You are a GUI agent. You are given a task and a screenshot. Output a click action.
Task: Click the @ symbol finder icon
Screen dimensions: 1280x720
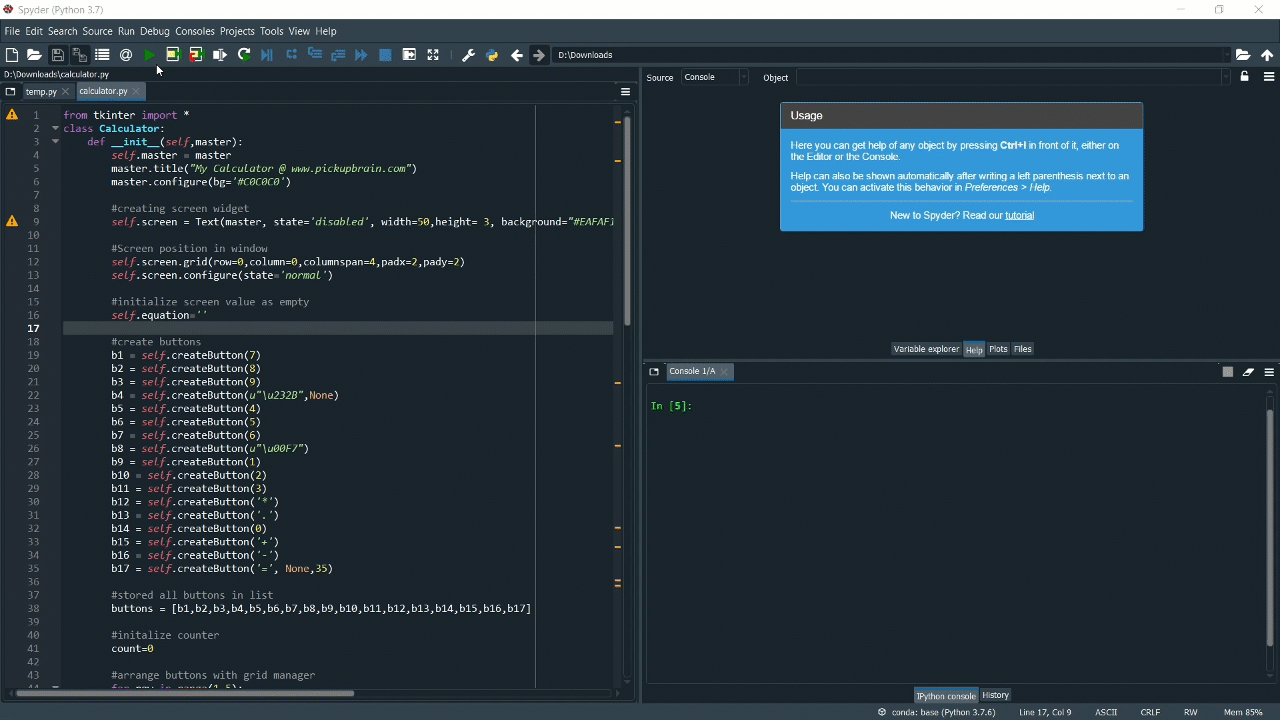[126, 55]
